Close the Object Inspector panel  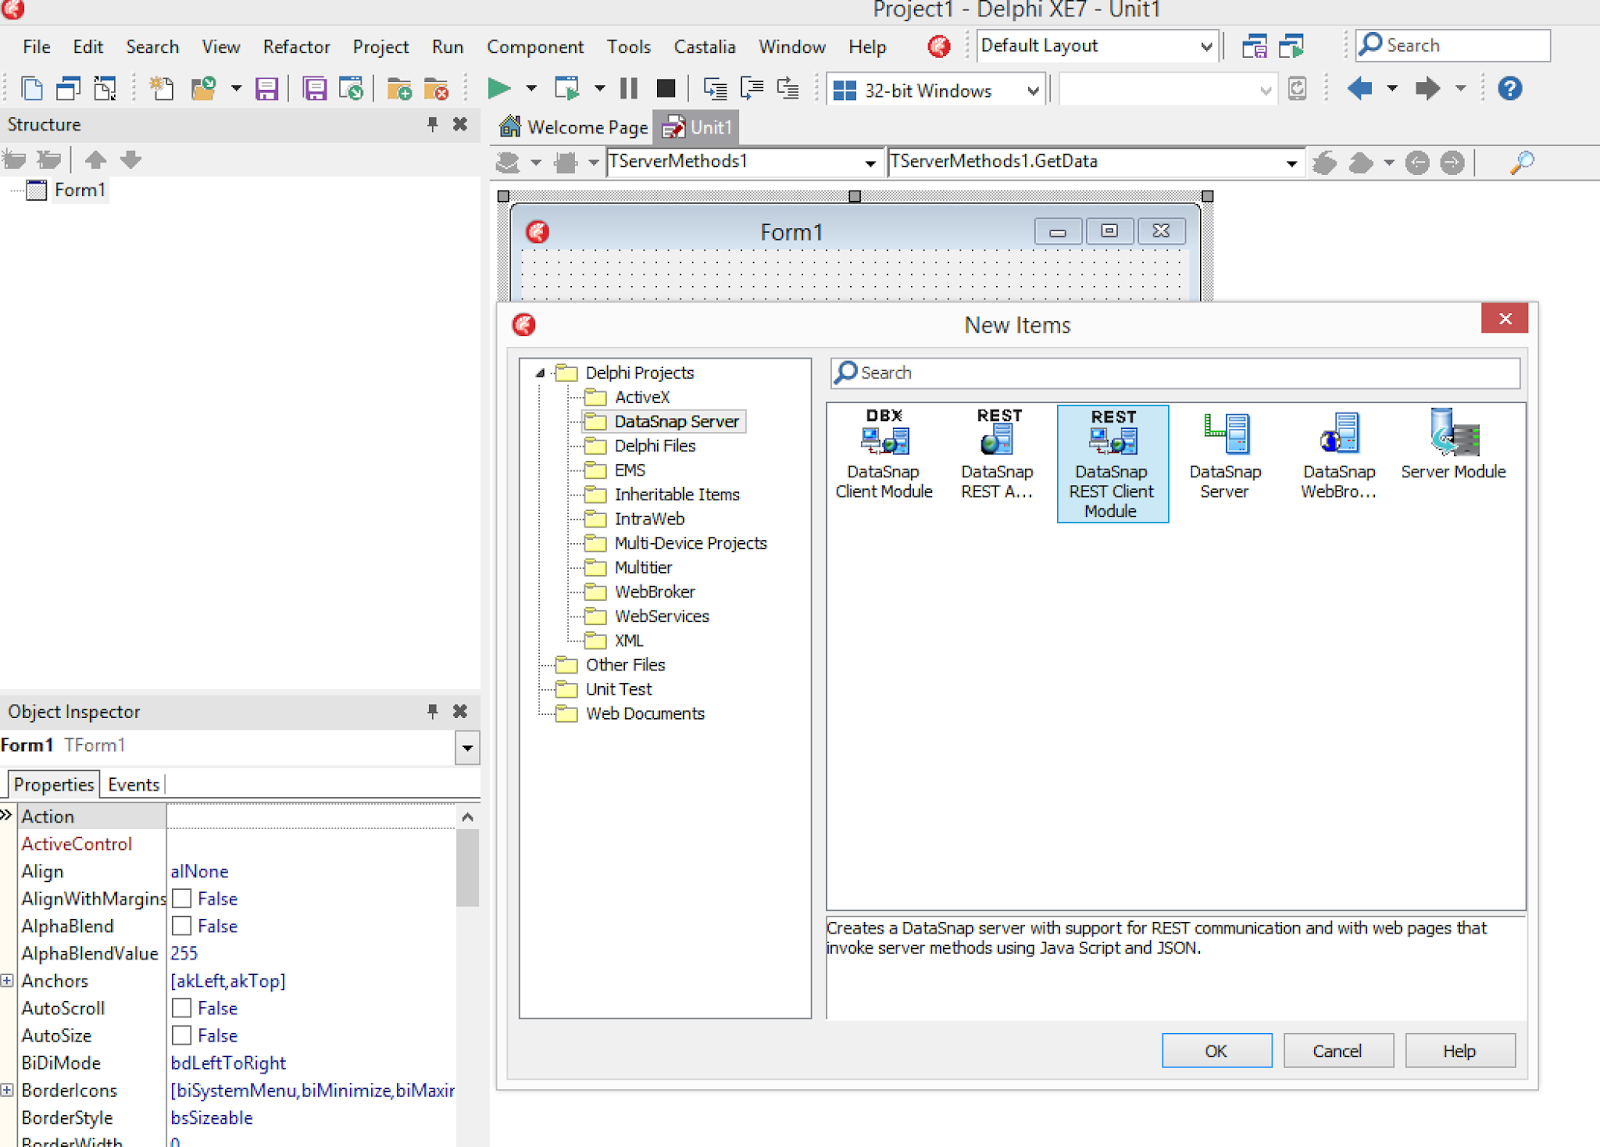point(460,711)
